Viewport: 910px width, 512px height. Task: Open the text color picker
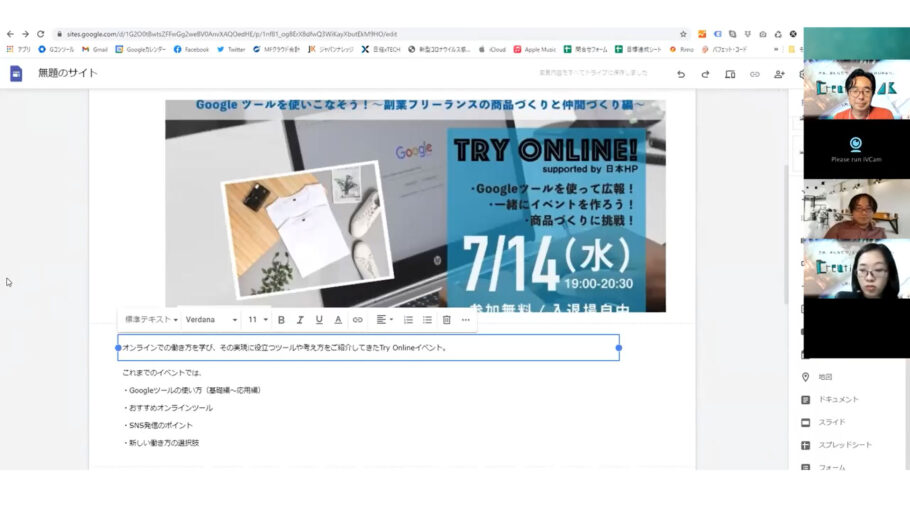click(338, 320)
